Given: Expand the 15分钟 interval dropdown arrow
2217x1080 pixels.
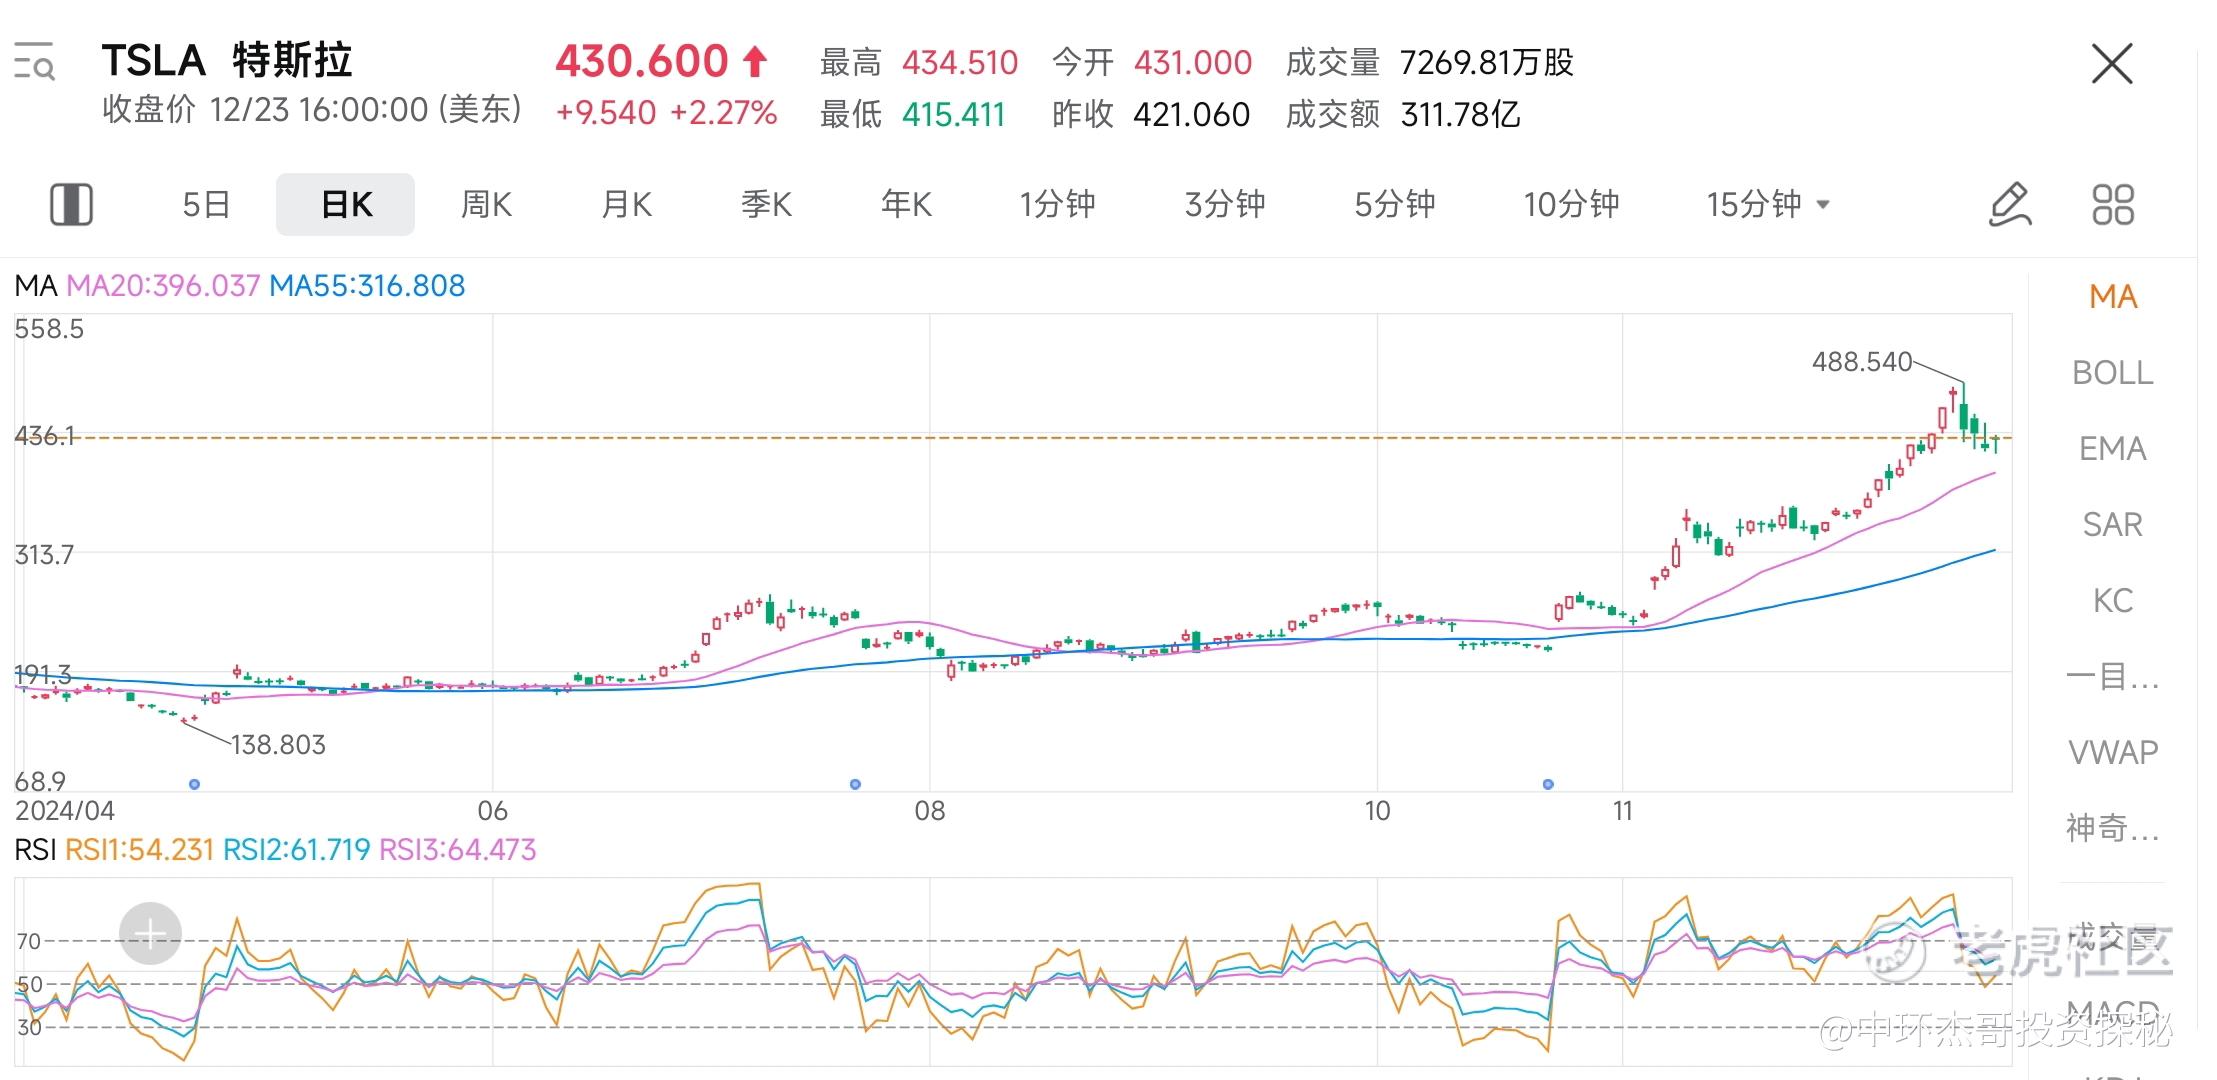Looking at the screenshot, I should [1823, 205].
